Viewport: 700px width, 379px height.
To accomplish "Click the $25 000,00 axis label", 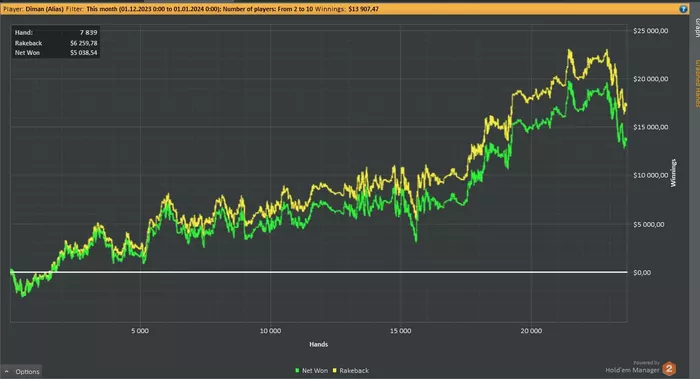I will point(650,31).
